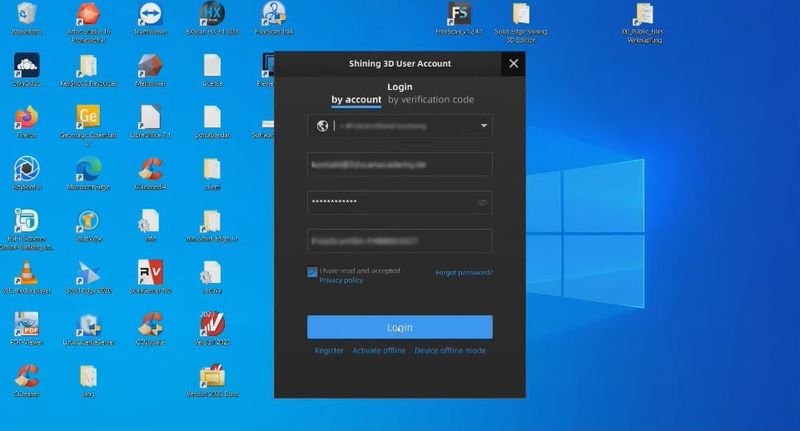The width and height of the screenshot is (800, 431).
Task: Toggle the privacy policy acceptance checkbox
Action: tap(313, 272)
